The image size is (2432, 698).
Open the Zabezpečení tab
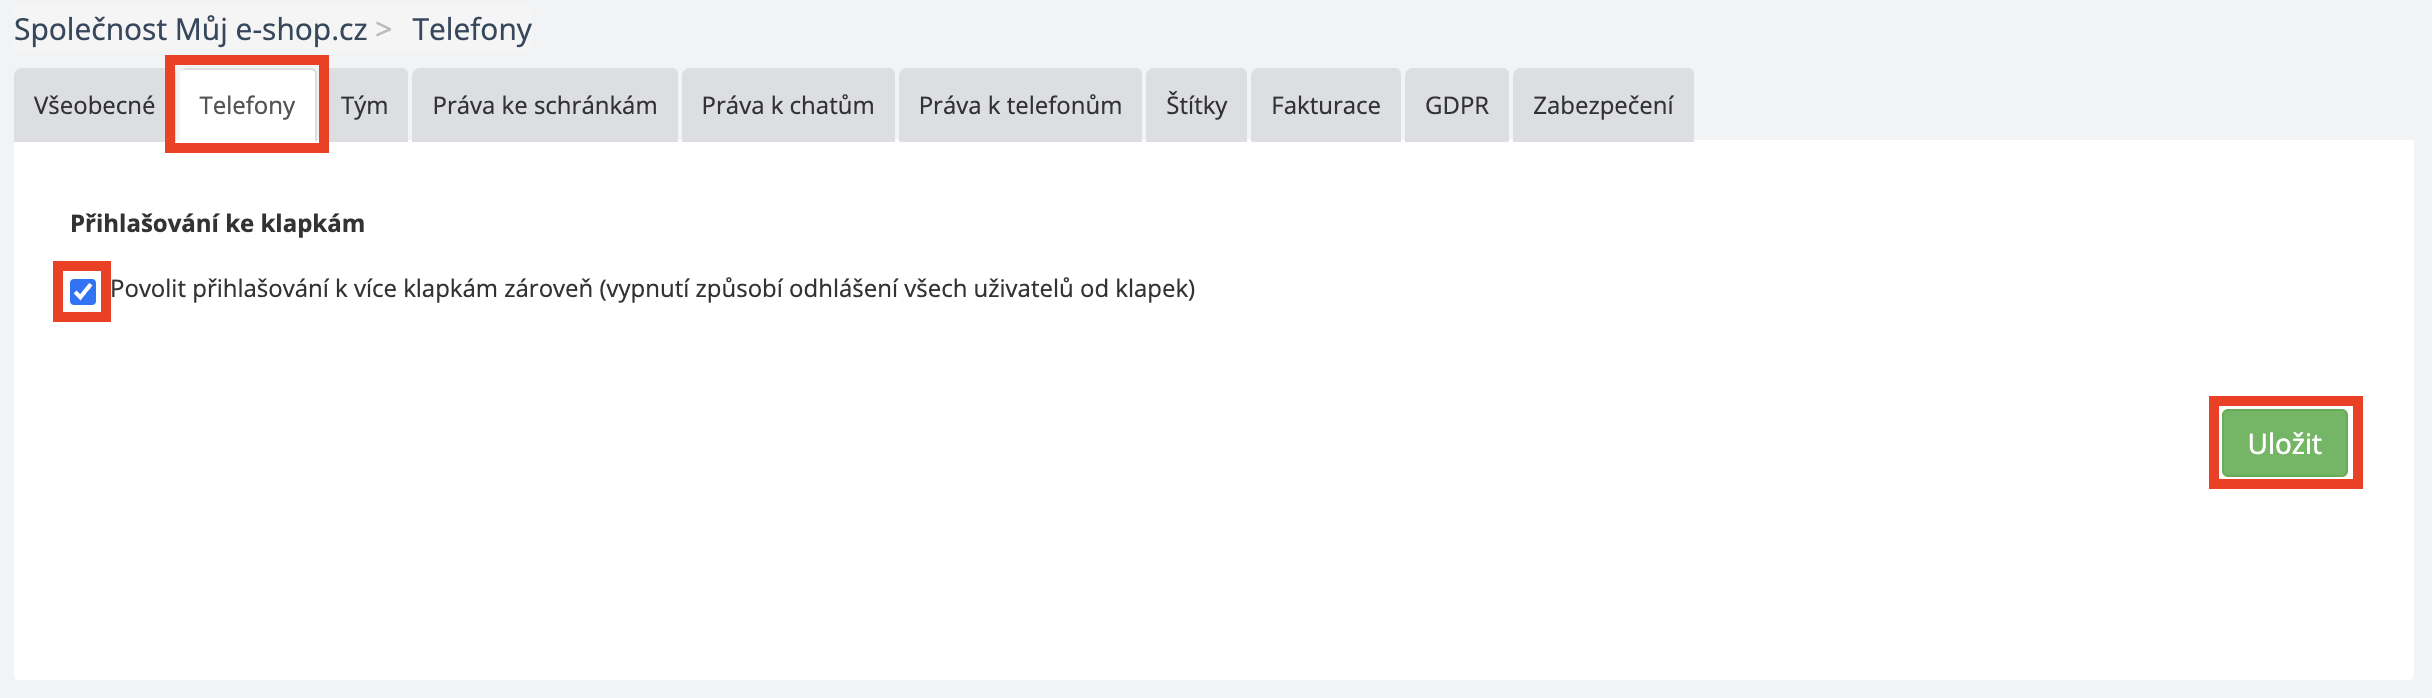tap(1602, 105)
